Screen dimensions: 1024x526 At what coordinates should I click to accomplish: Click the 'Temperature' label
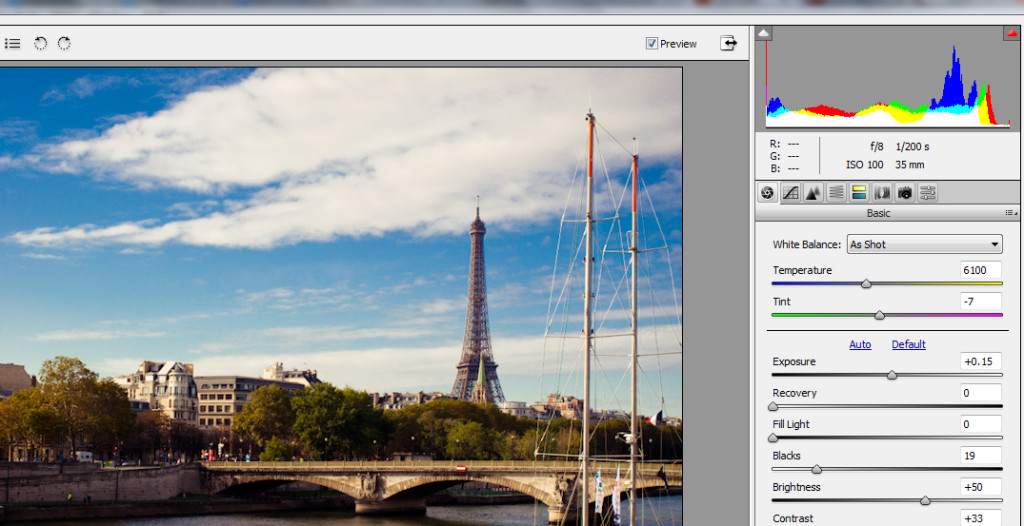point(802,270)
